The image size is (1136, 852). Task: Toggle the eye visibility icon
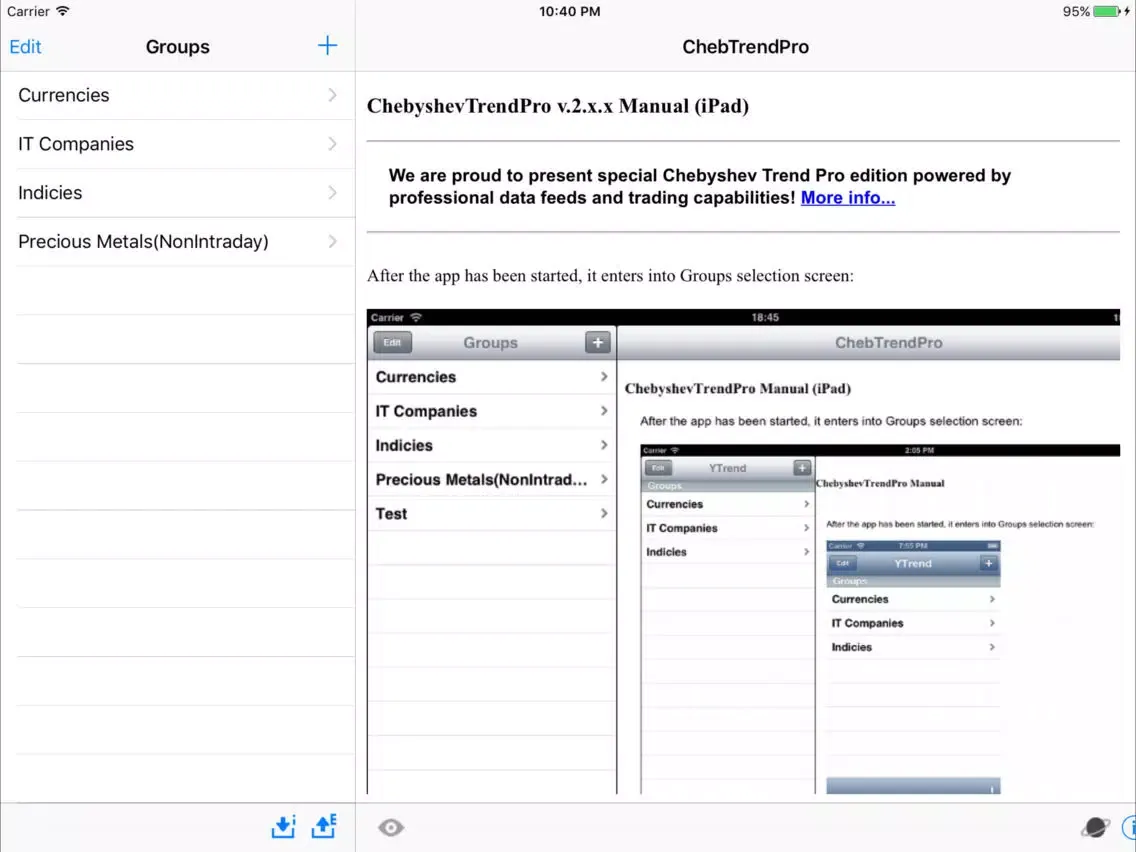(x=390, y=827)
